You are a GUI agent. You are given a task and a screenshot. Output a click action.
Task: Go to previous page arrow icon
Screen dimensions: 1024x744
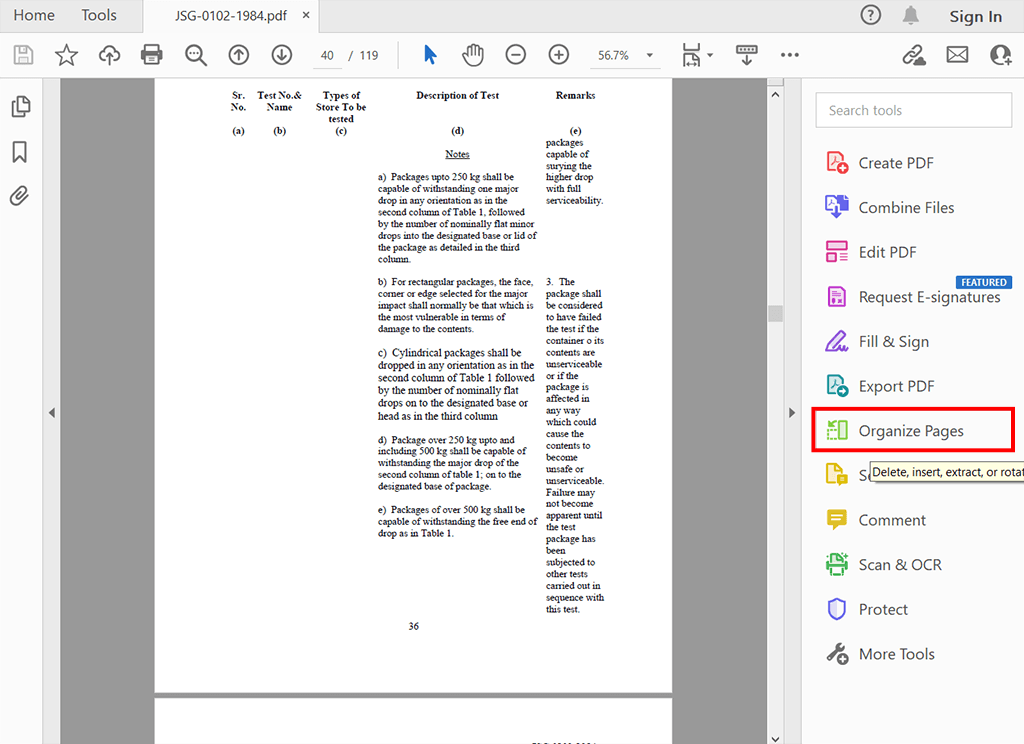point(238,55)
